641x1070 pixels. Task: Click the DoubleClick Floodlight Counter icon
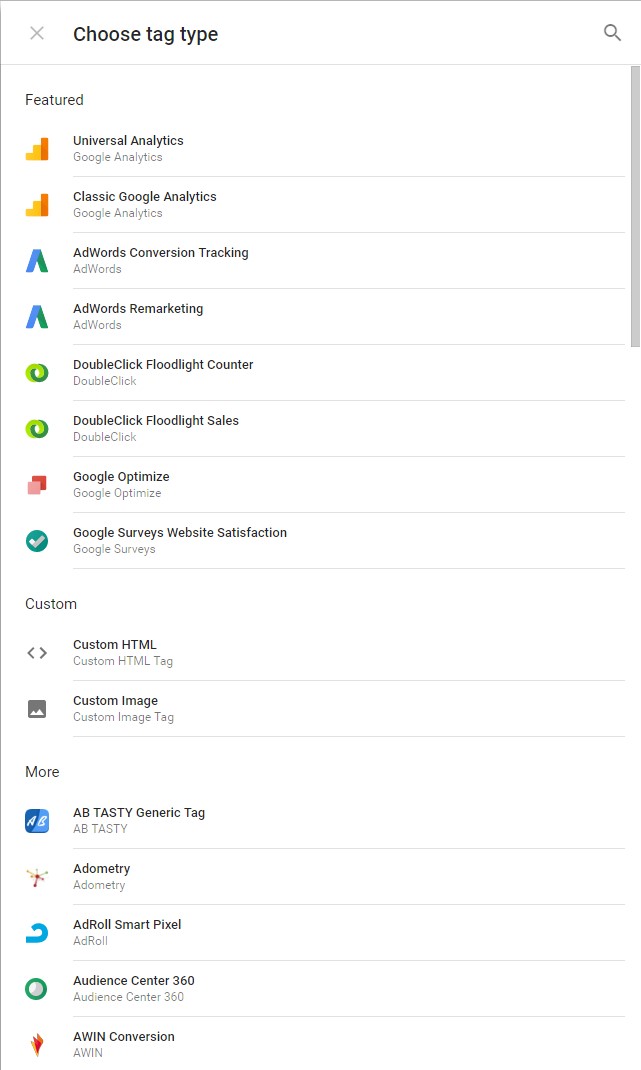pos(37,373)
